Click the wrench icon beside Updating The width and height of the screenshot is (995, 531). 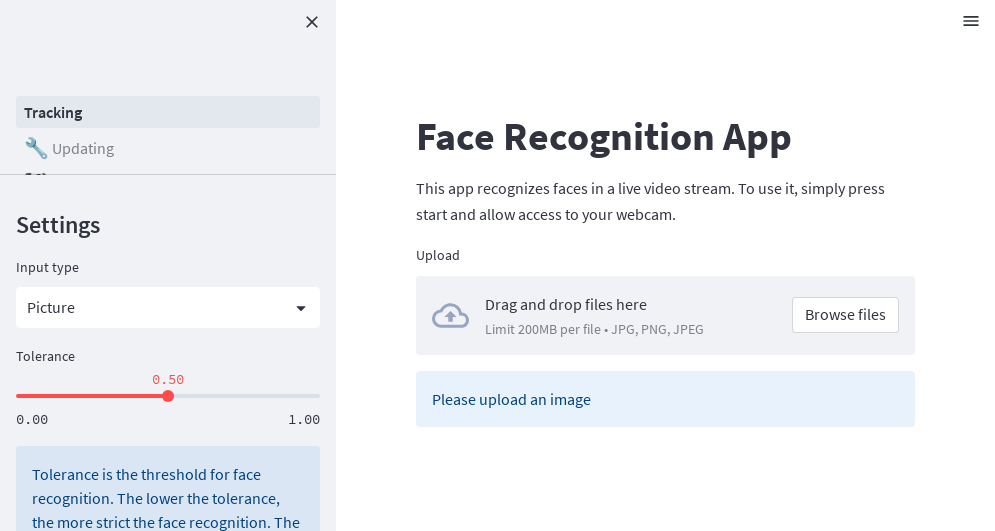point(36,148)
